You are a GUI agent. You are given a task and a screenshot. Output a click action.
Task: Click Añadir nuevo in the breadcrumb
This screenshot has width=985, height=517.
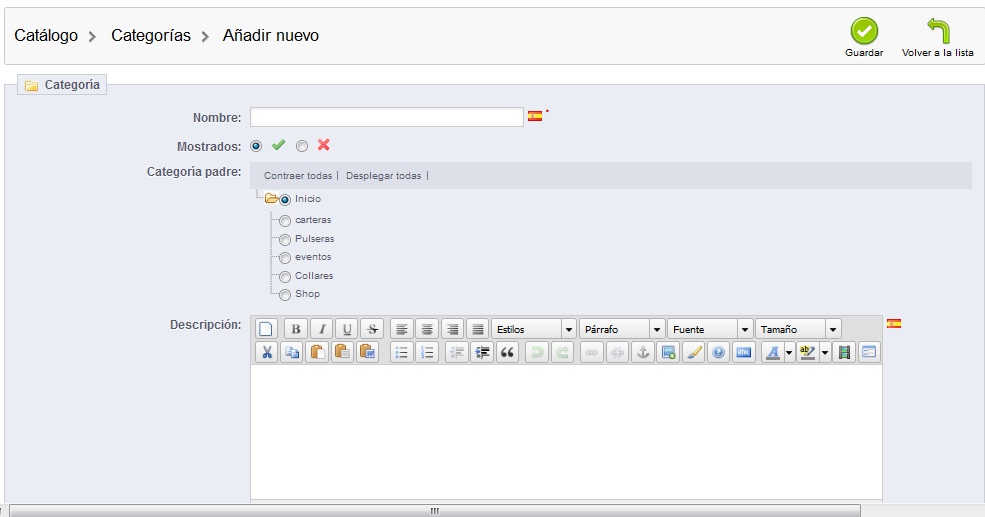pyautogui.click(x=271, y=36)
